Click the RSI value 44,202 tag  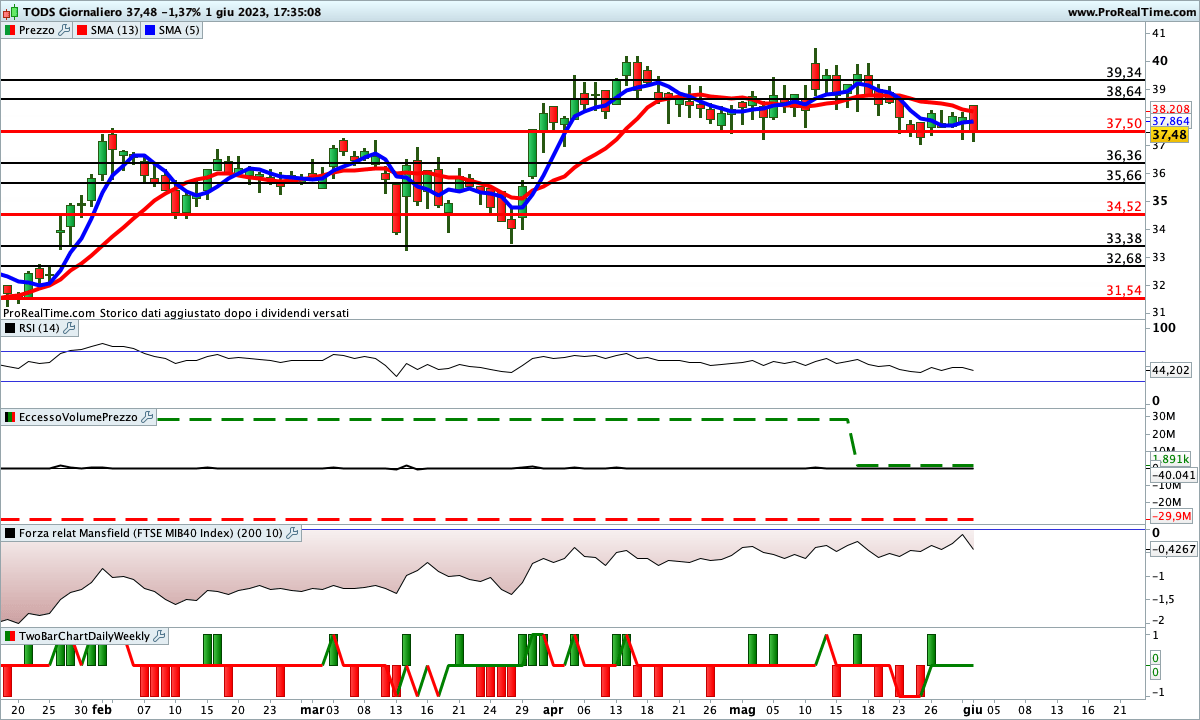(1171, 370)
